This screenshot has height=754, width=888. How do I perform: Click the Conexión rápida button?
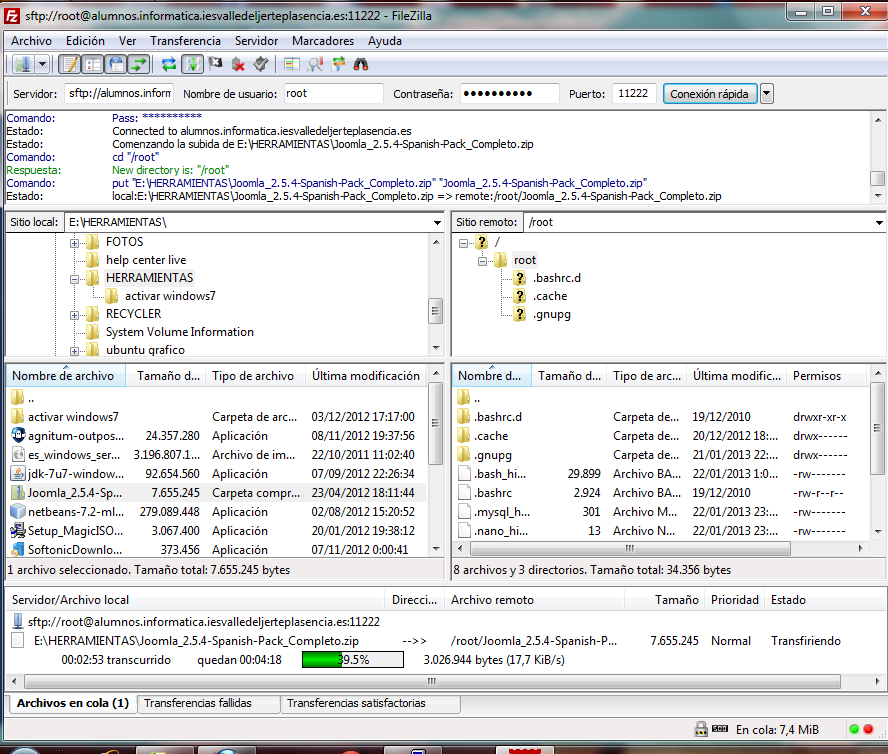[709, 94]
